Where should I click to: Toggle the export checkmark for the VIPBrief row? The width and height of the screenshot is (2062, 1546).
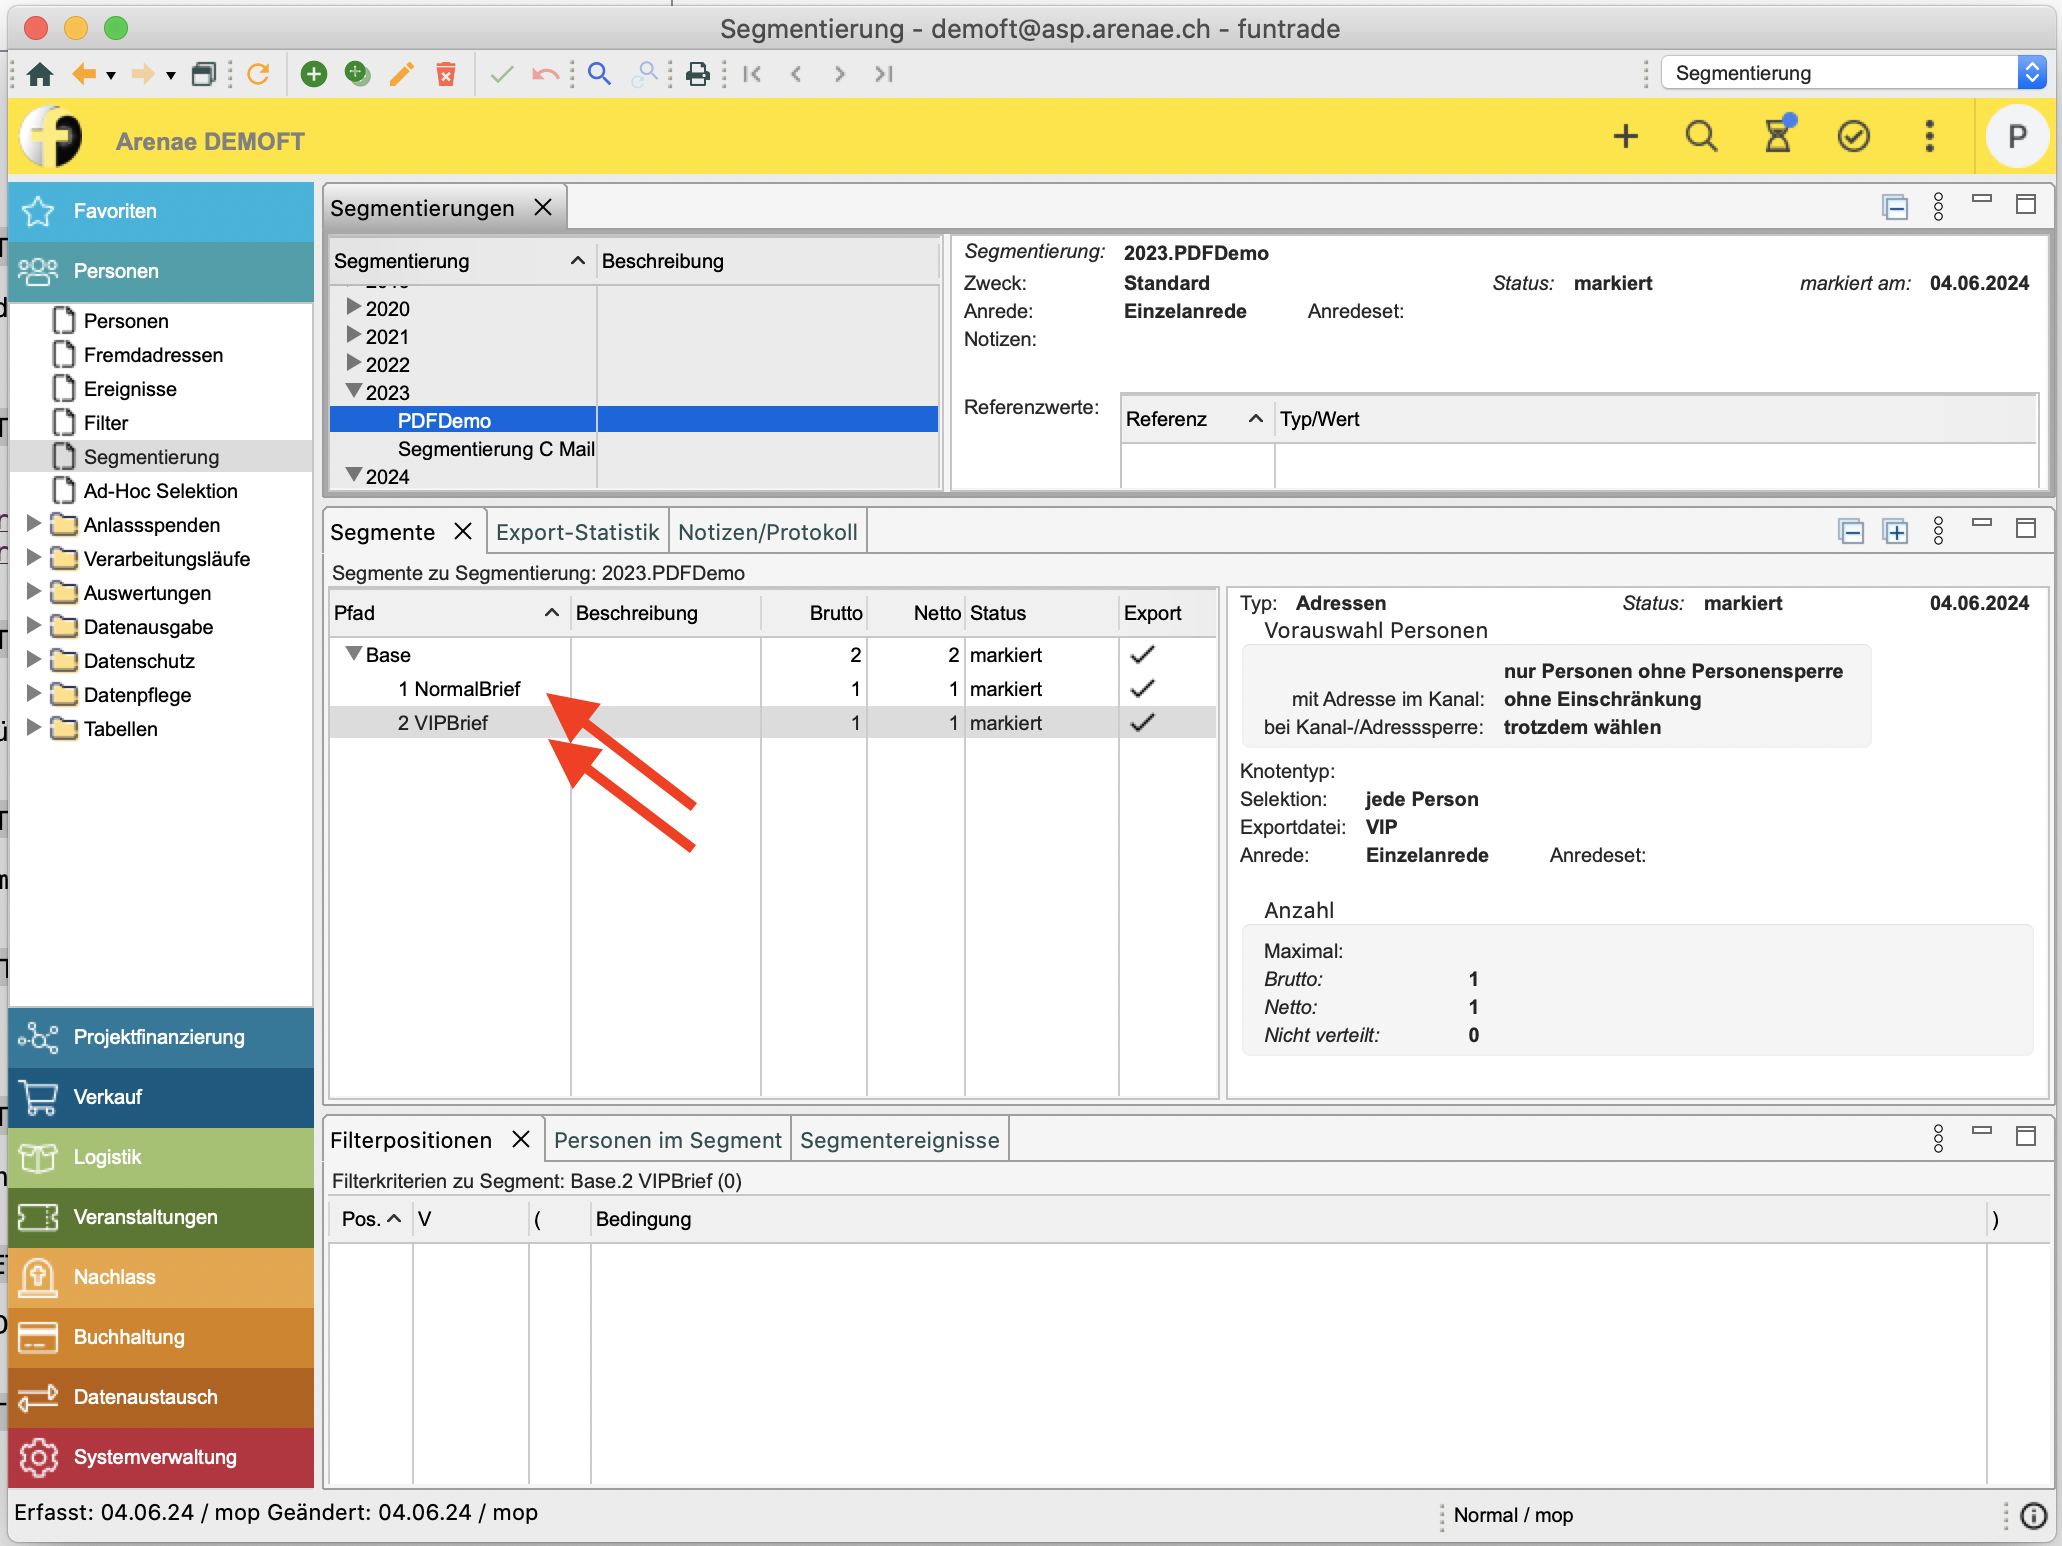tap(1142, 723)
